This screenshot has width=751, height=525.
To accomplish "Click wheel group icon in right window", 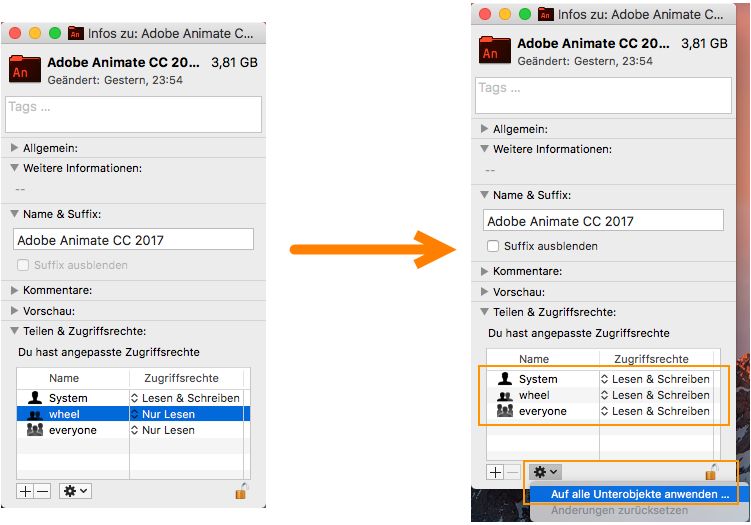I will pos(505,396).
